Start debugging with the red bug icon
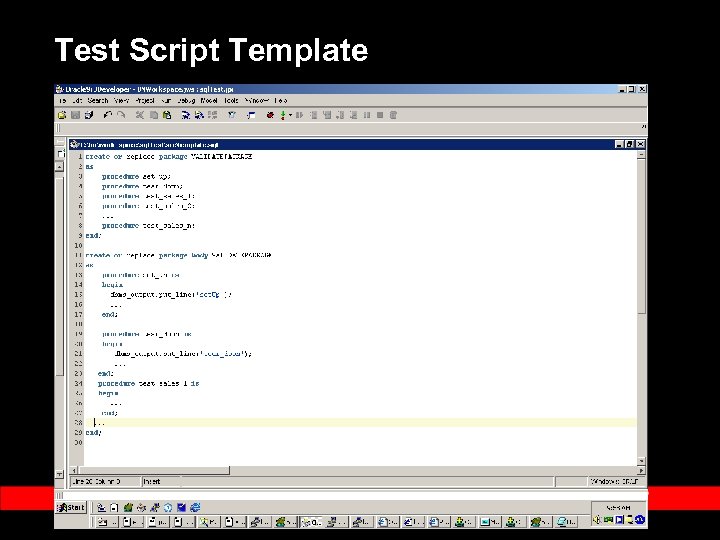 (x=270, y=115)
